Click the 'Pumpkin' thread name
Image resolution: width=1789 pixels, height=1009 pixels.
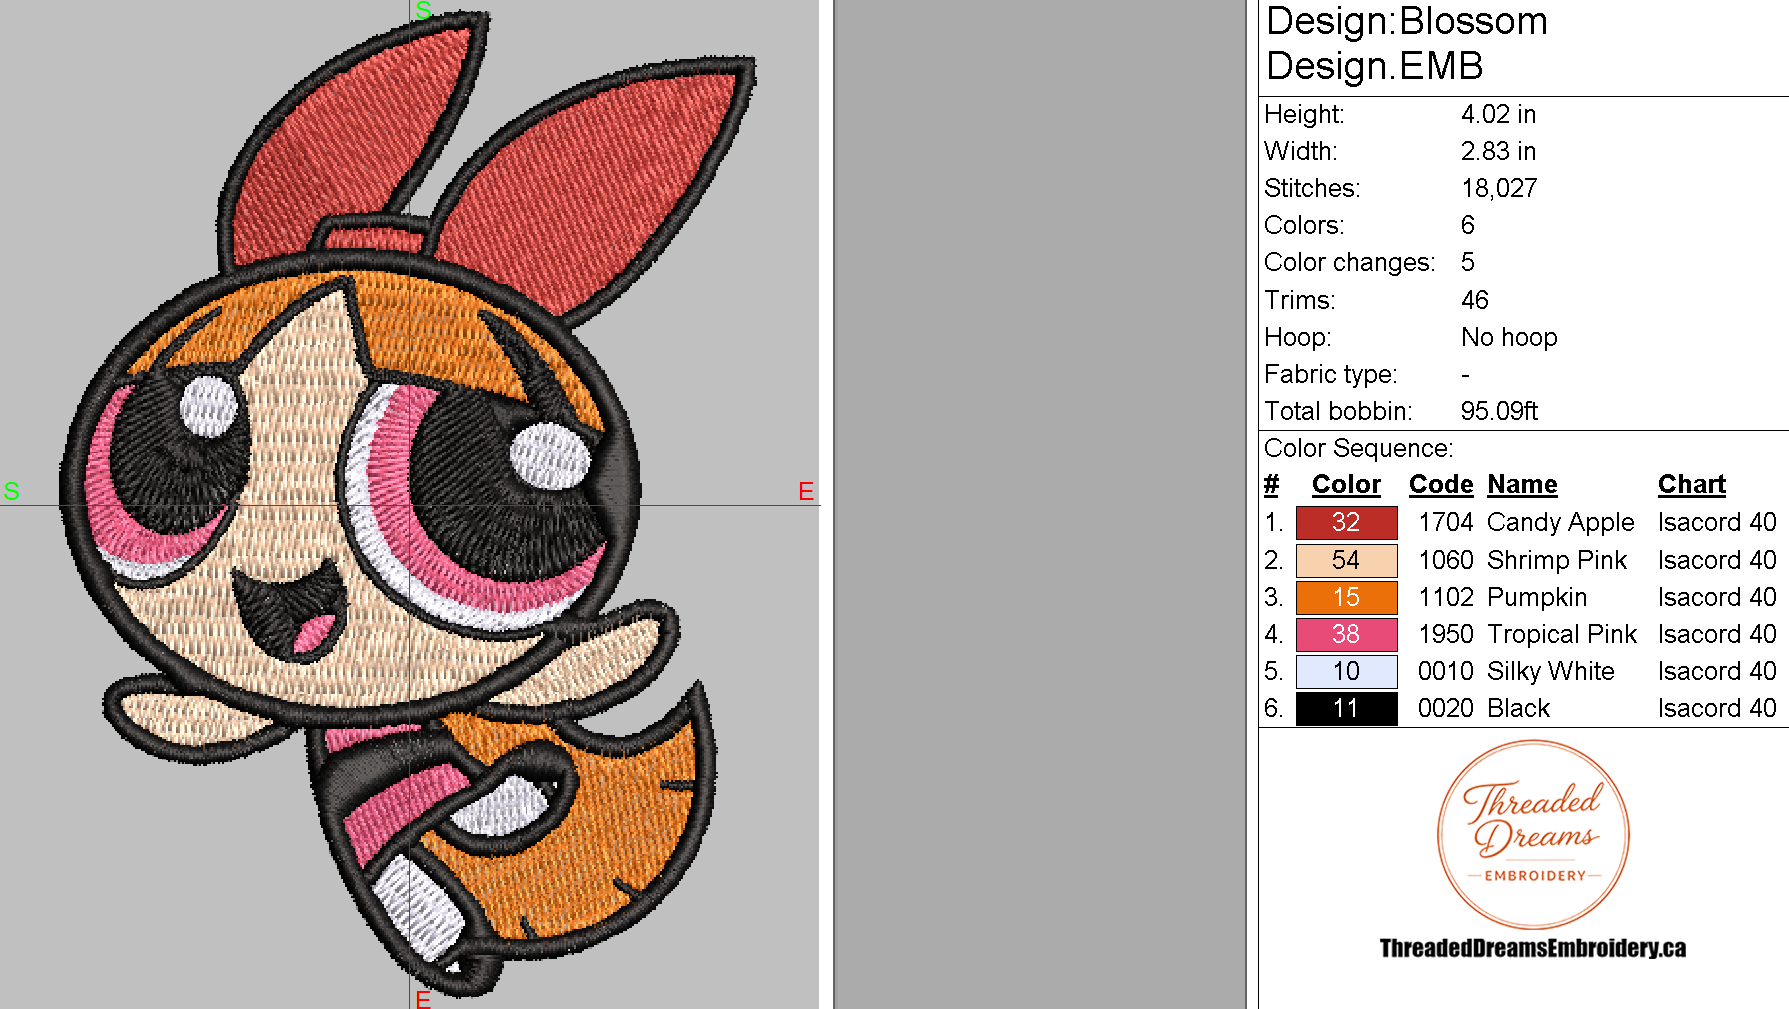click(1537, 597)
